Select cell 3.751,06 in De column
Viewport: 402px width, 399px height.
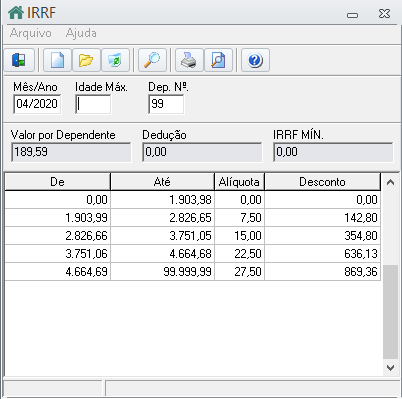click(58, 254)
